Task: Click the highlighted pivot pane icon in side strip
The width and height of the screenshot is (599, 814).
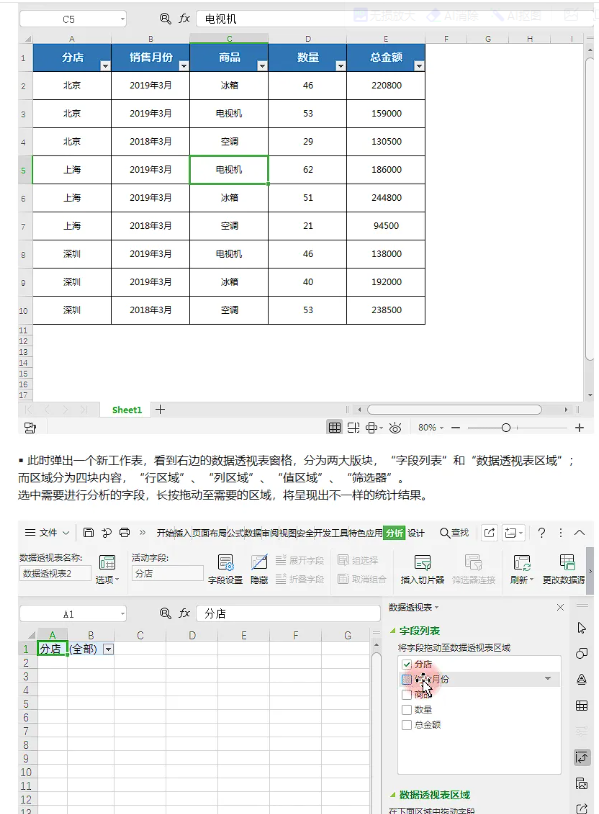Action: (x=582, y=757)
